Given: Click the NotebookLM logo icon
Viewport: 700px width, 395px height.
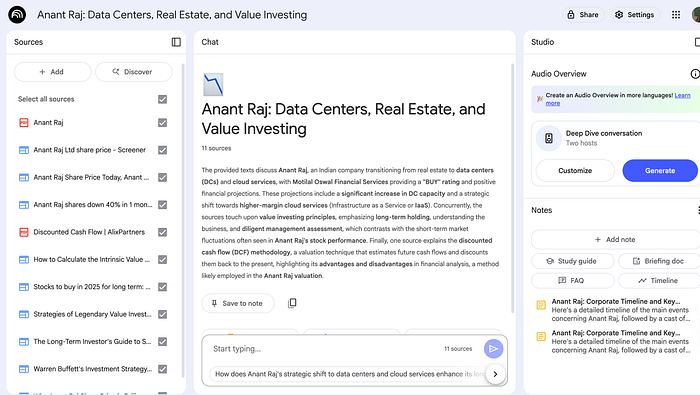Looking at the screenshot, I should click(17, 15).
